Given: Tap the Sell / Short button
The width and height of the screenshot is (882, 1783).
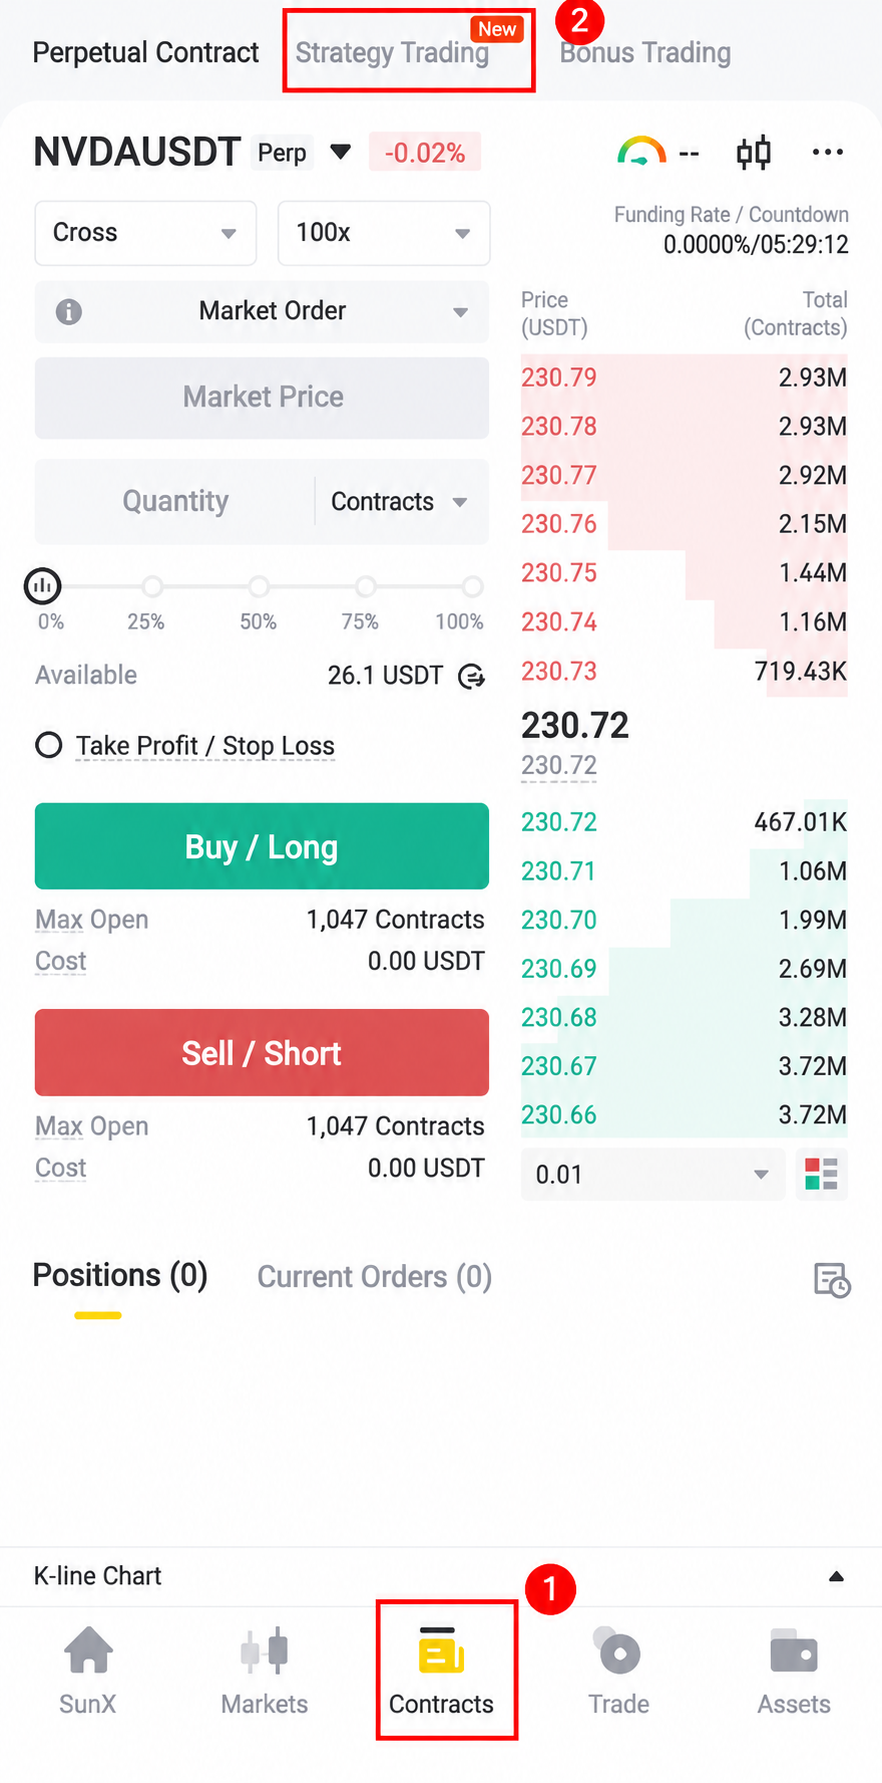Looking at the screenshot, I should pos(262,1052).
